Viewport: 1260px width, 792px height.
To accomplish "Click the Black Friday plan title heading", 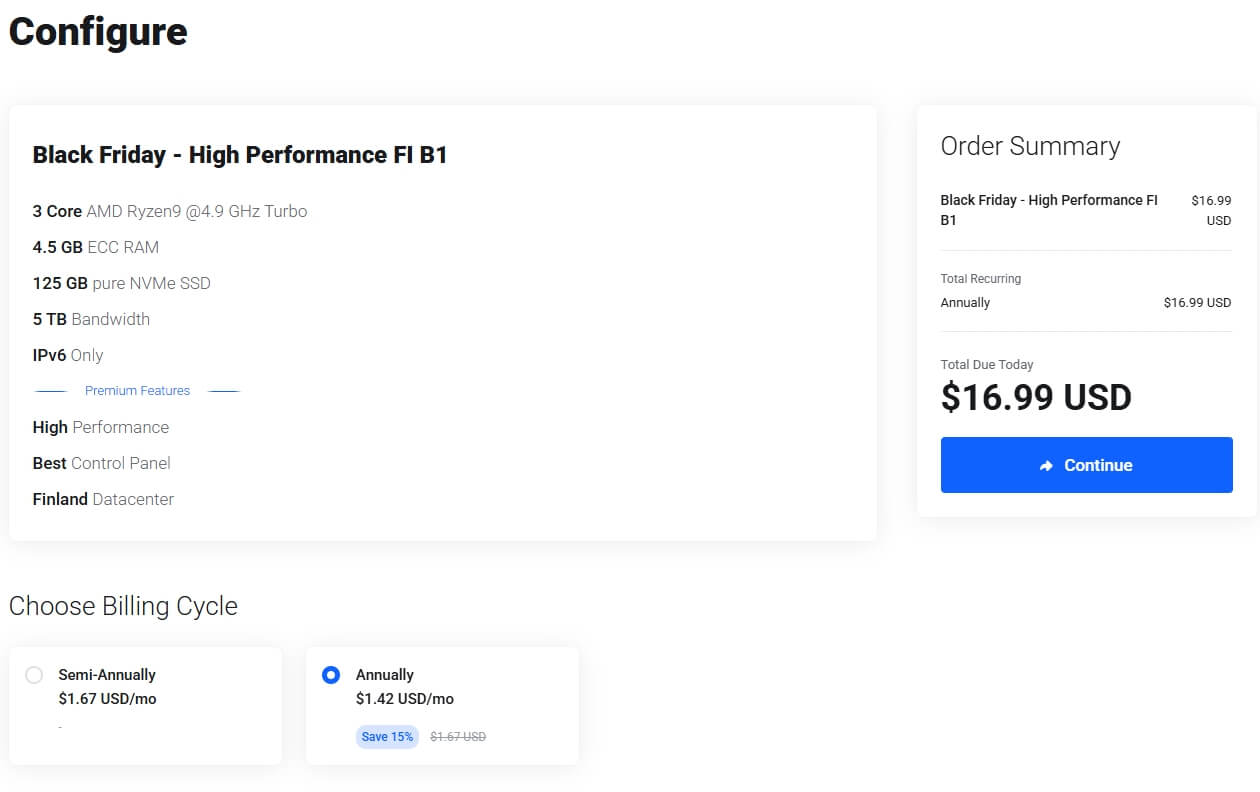I will pos(240,155).
